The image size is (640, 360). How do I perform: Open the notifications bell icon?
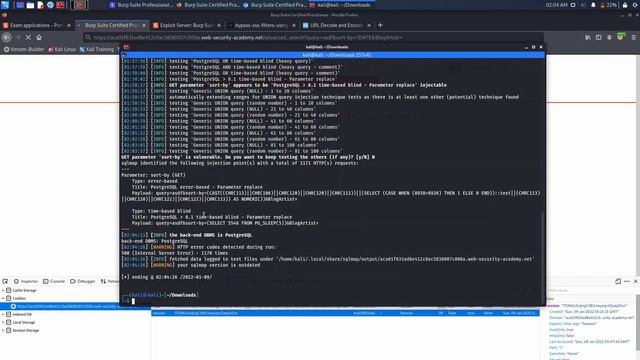click(593, 5)
